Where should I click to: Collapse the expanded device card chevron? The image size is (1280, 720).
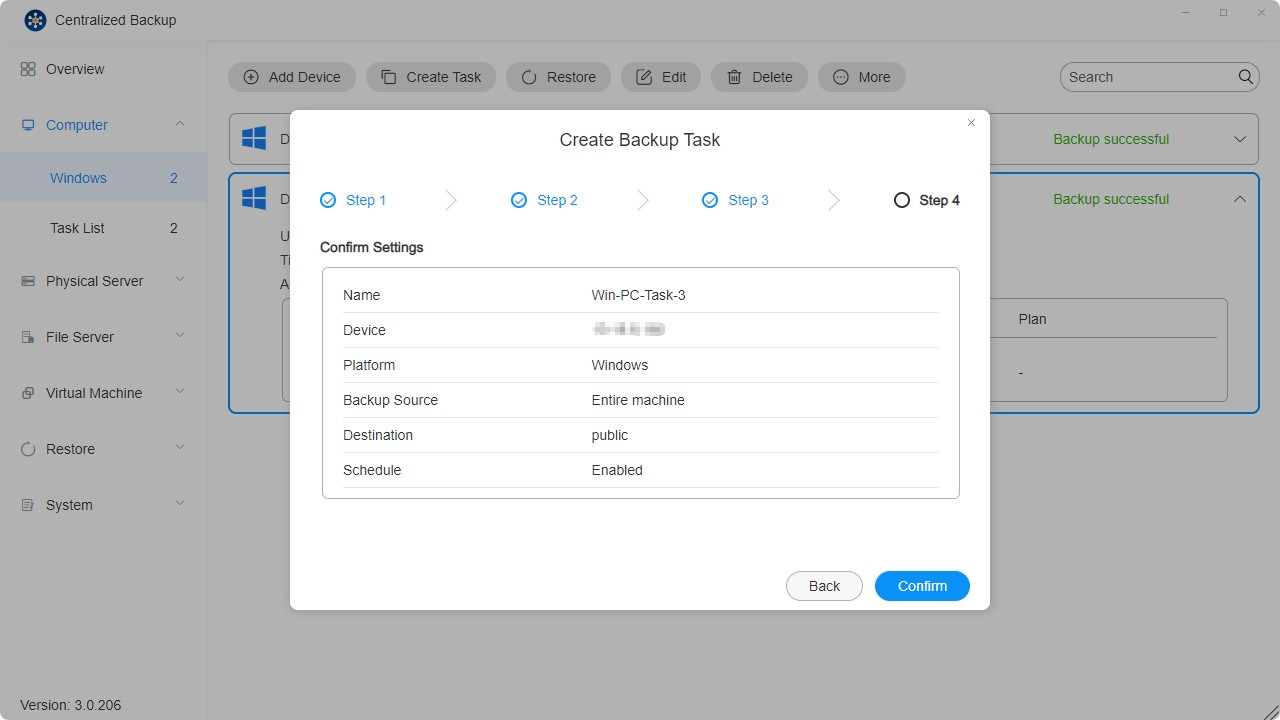(1240, 199)
